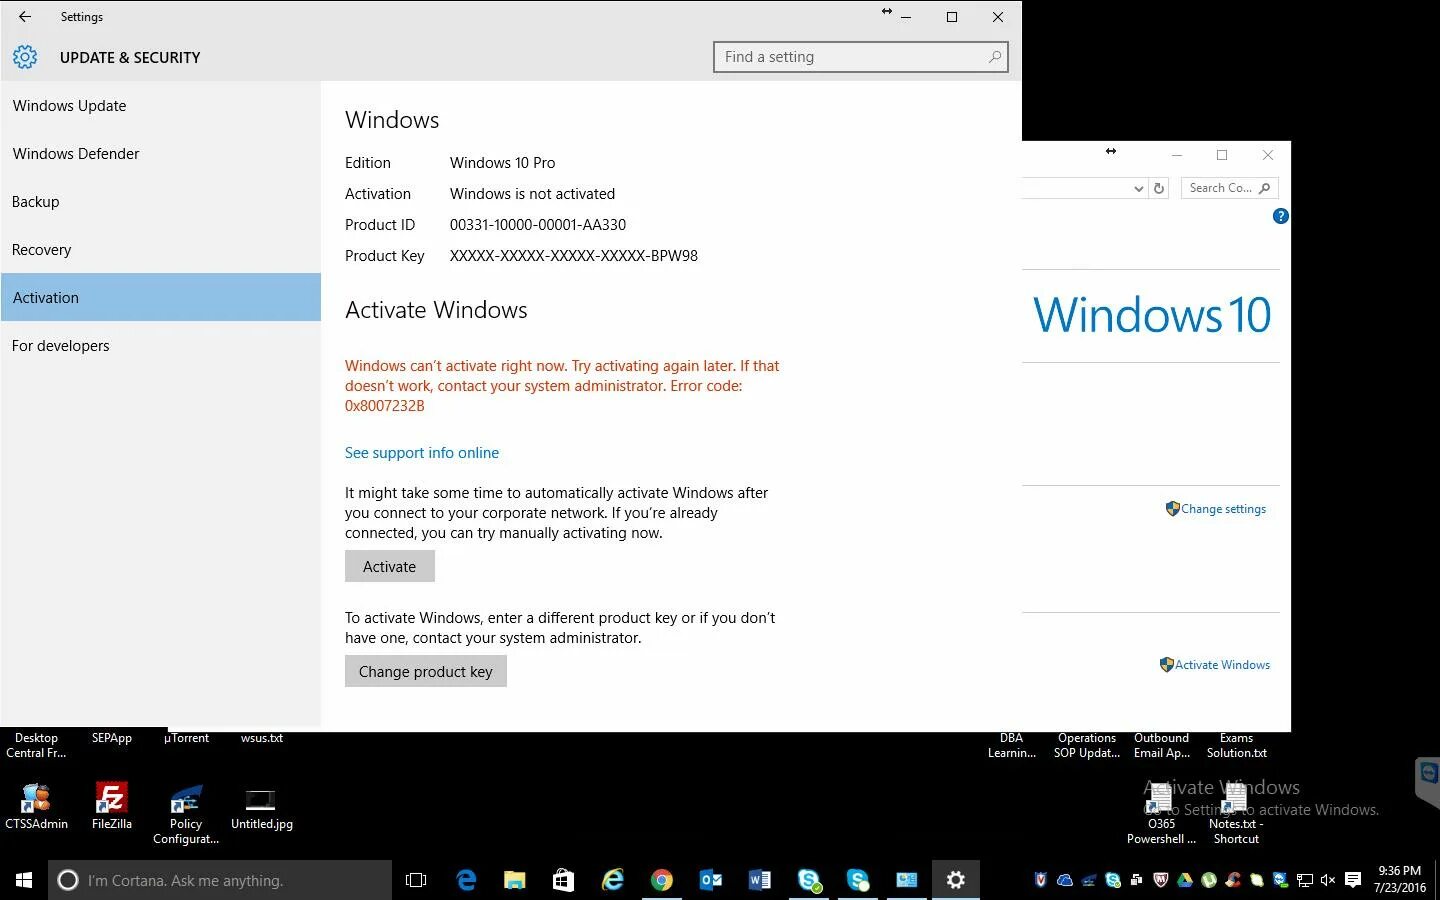
Task: Open the Policy Configuration desktop shortcut
Action: click(x=186, y=814)
